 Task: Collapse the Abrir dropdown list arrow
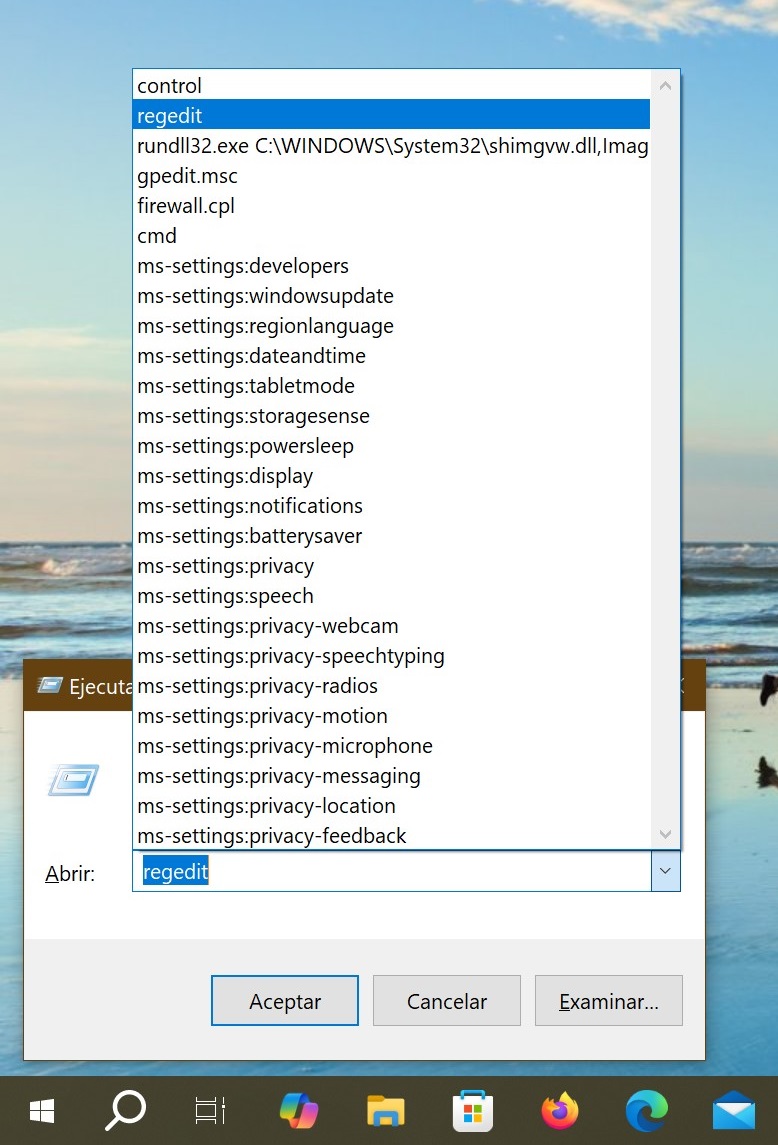pyautogui.click(x=665, y=871)
